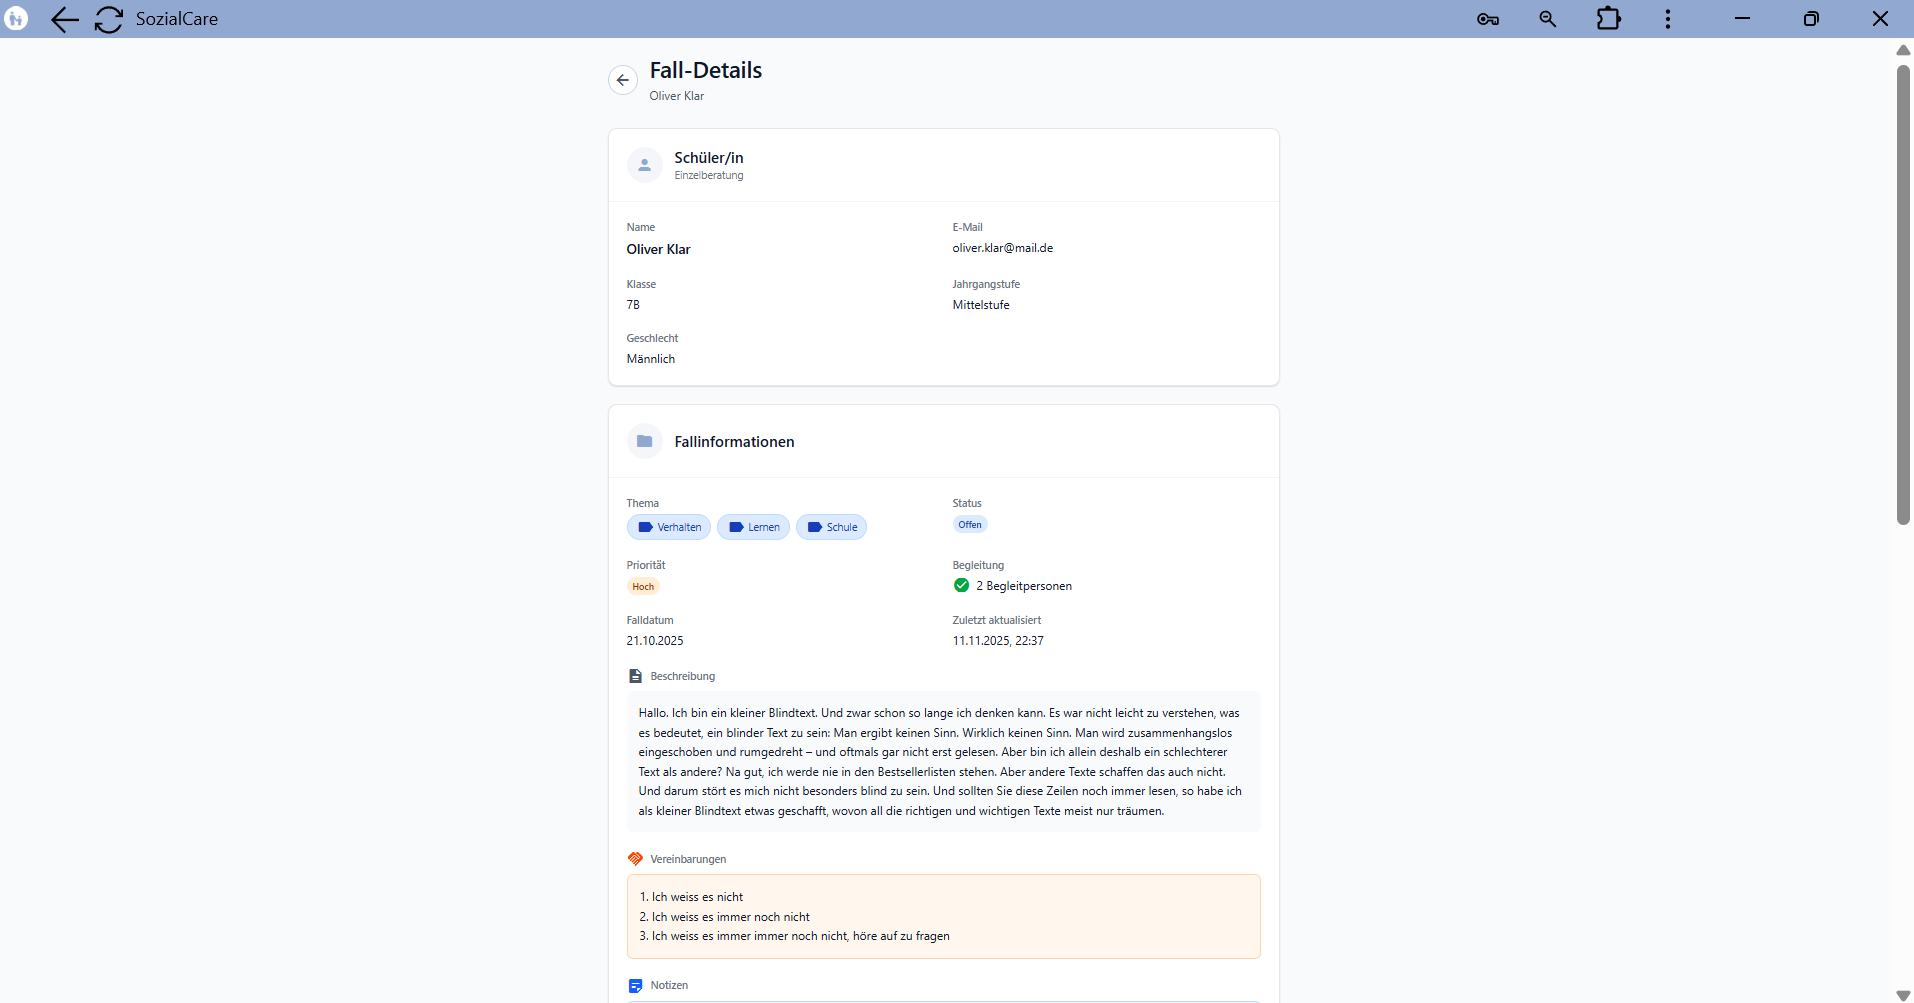Screen dimensions: 1914x1003
Task: Open the three-dot app menu
Action: 1667,19
